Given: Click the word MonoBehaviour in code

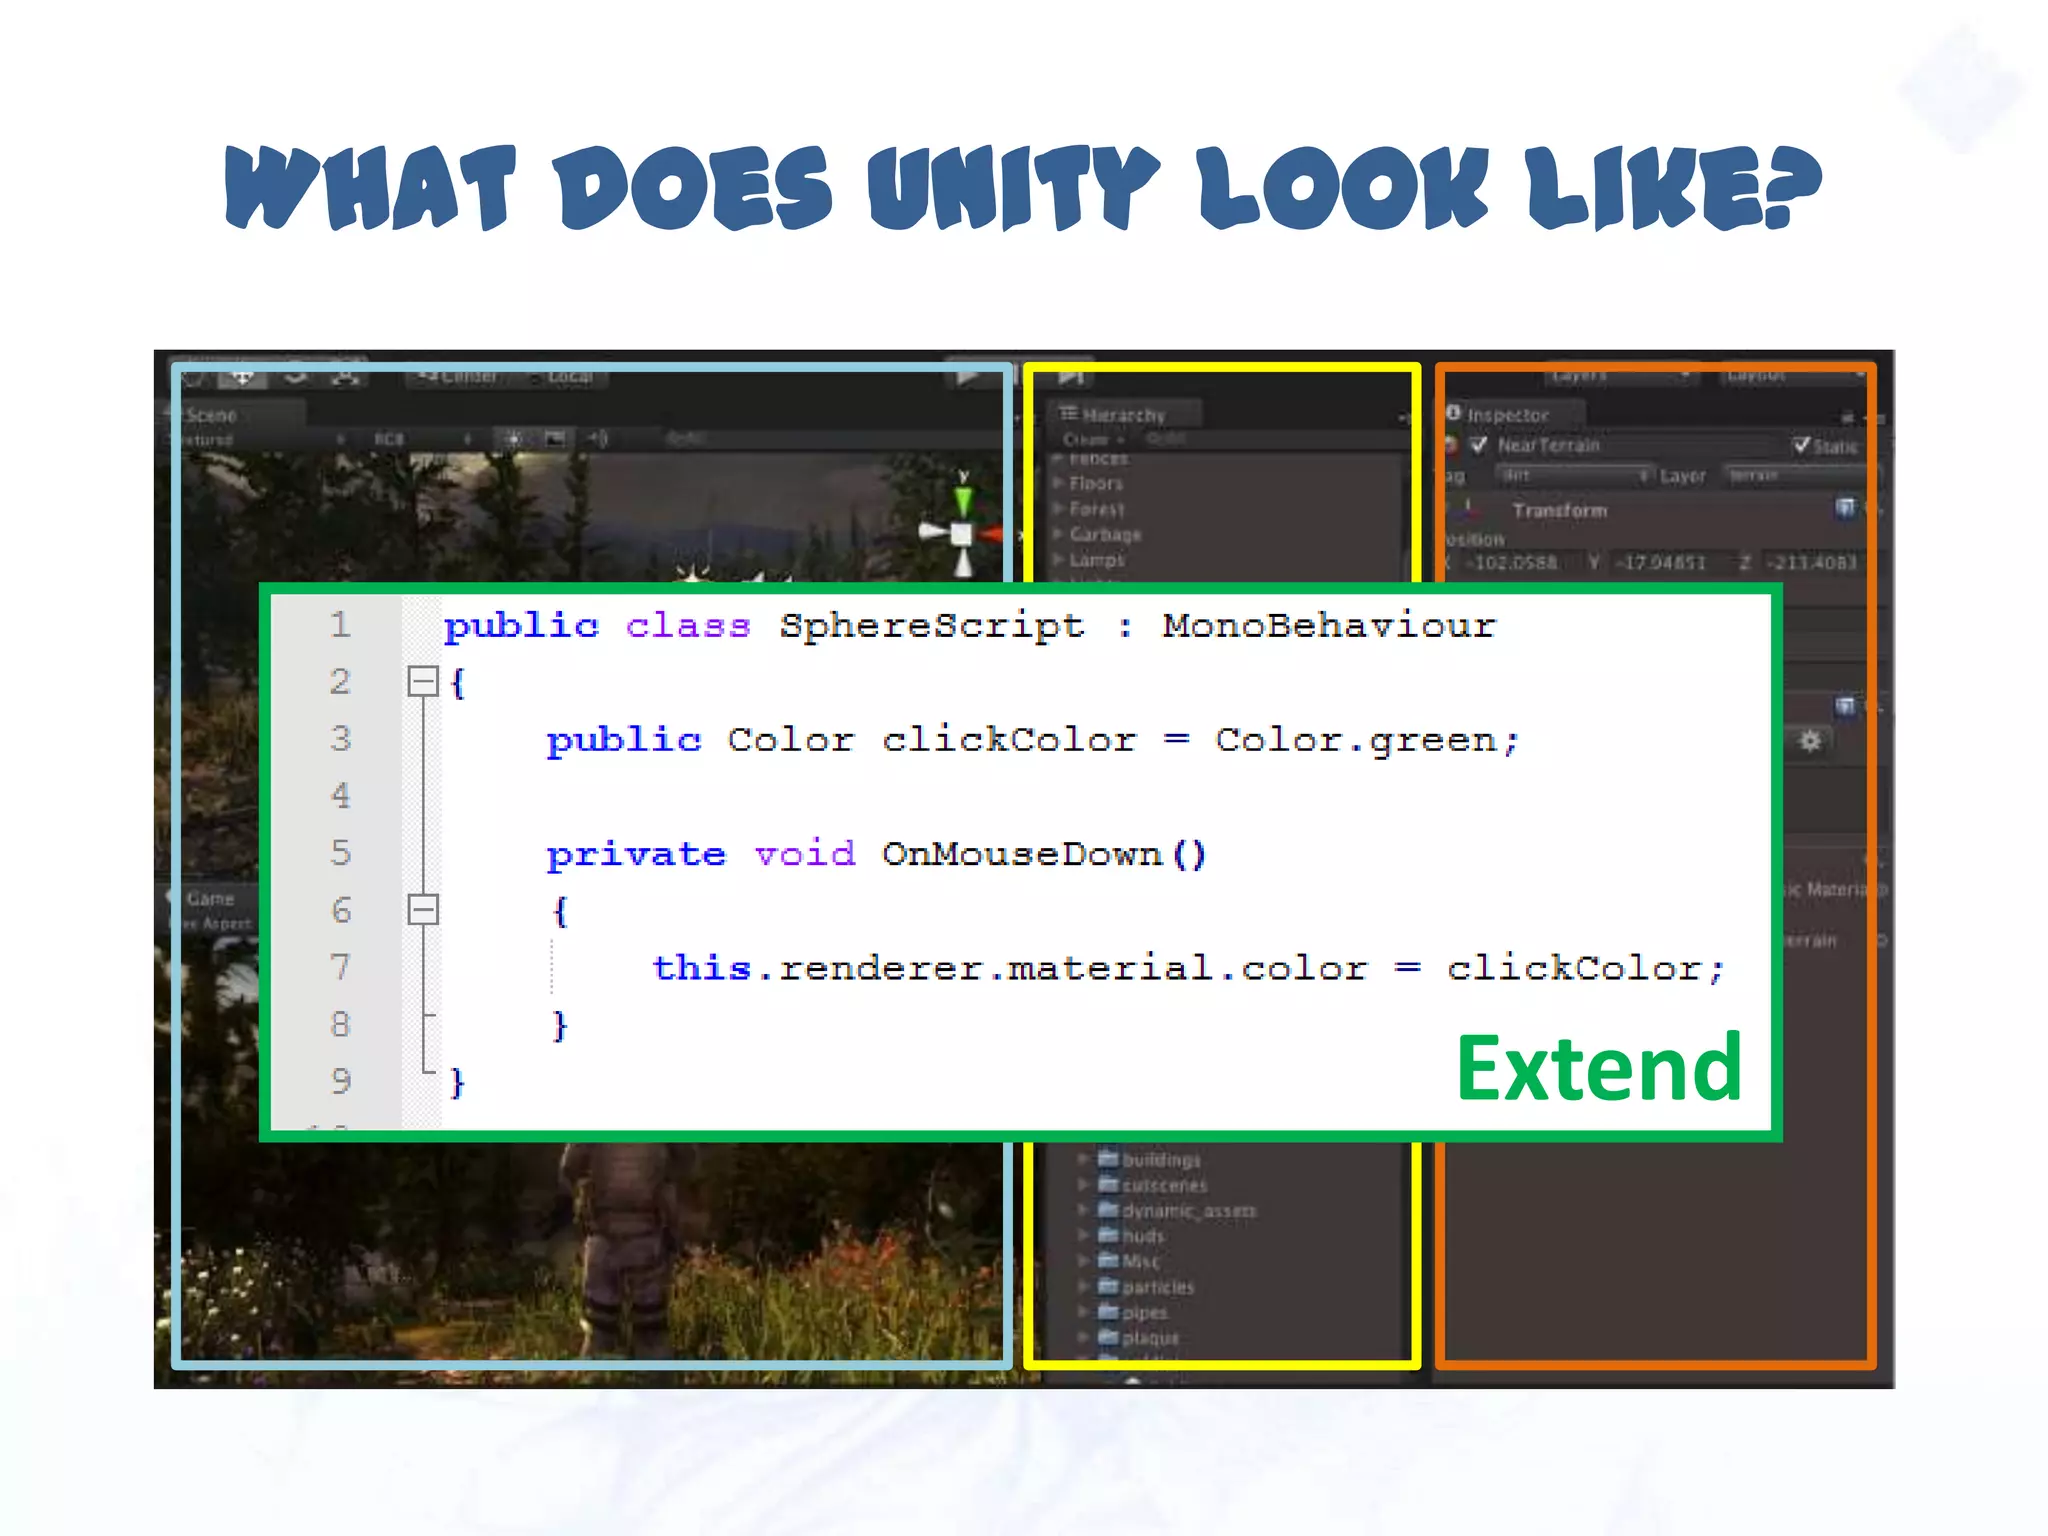Looking at the screenshot, I should coord(1329,626).
